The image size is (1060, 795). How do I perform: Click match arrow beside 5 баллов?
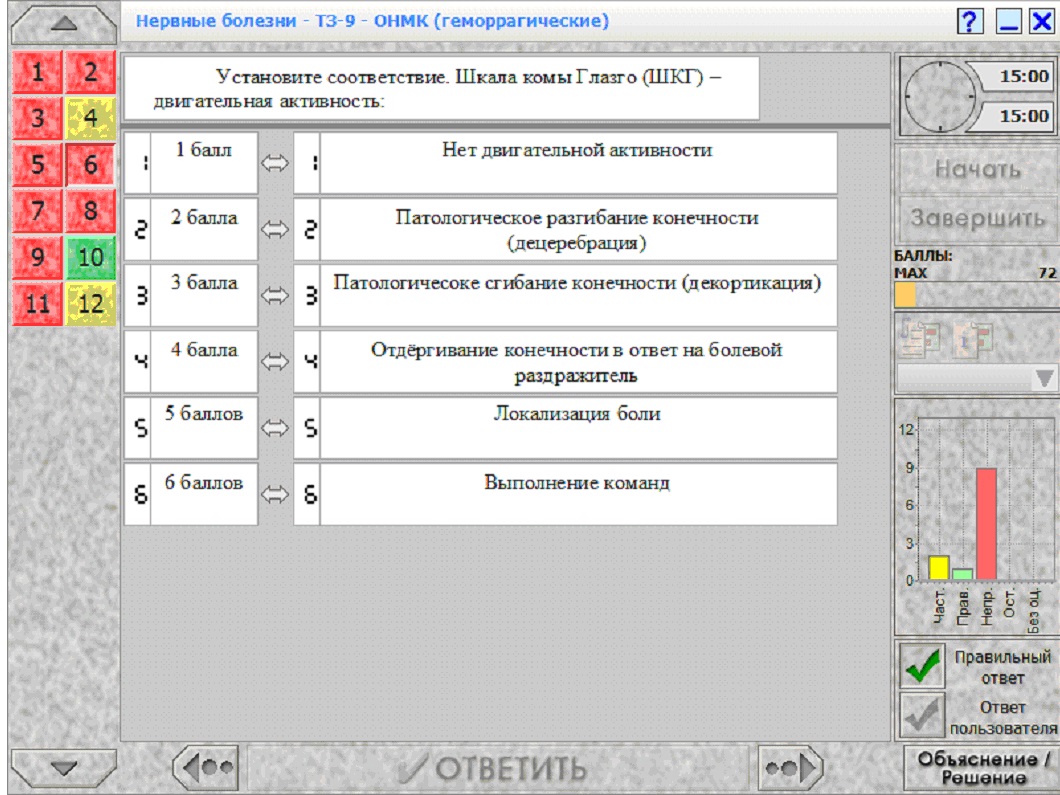275,428
